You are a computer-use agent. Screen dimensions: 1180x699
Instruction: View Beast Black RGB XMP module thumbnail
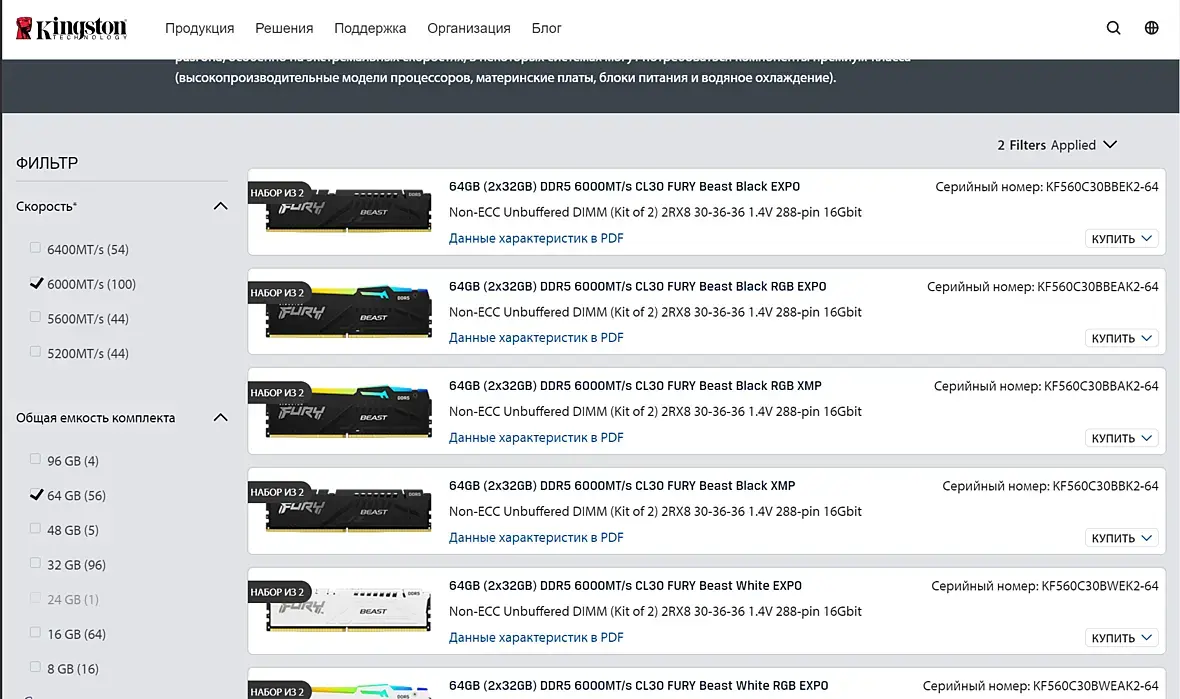348,412
